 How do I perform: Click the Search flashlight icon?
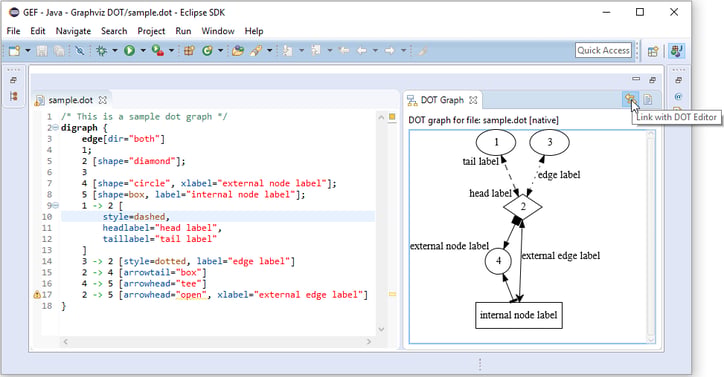(x=256, y=50)
